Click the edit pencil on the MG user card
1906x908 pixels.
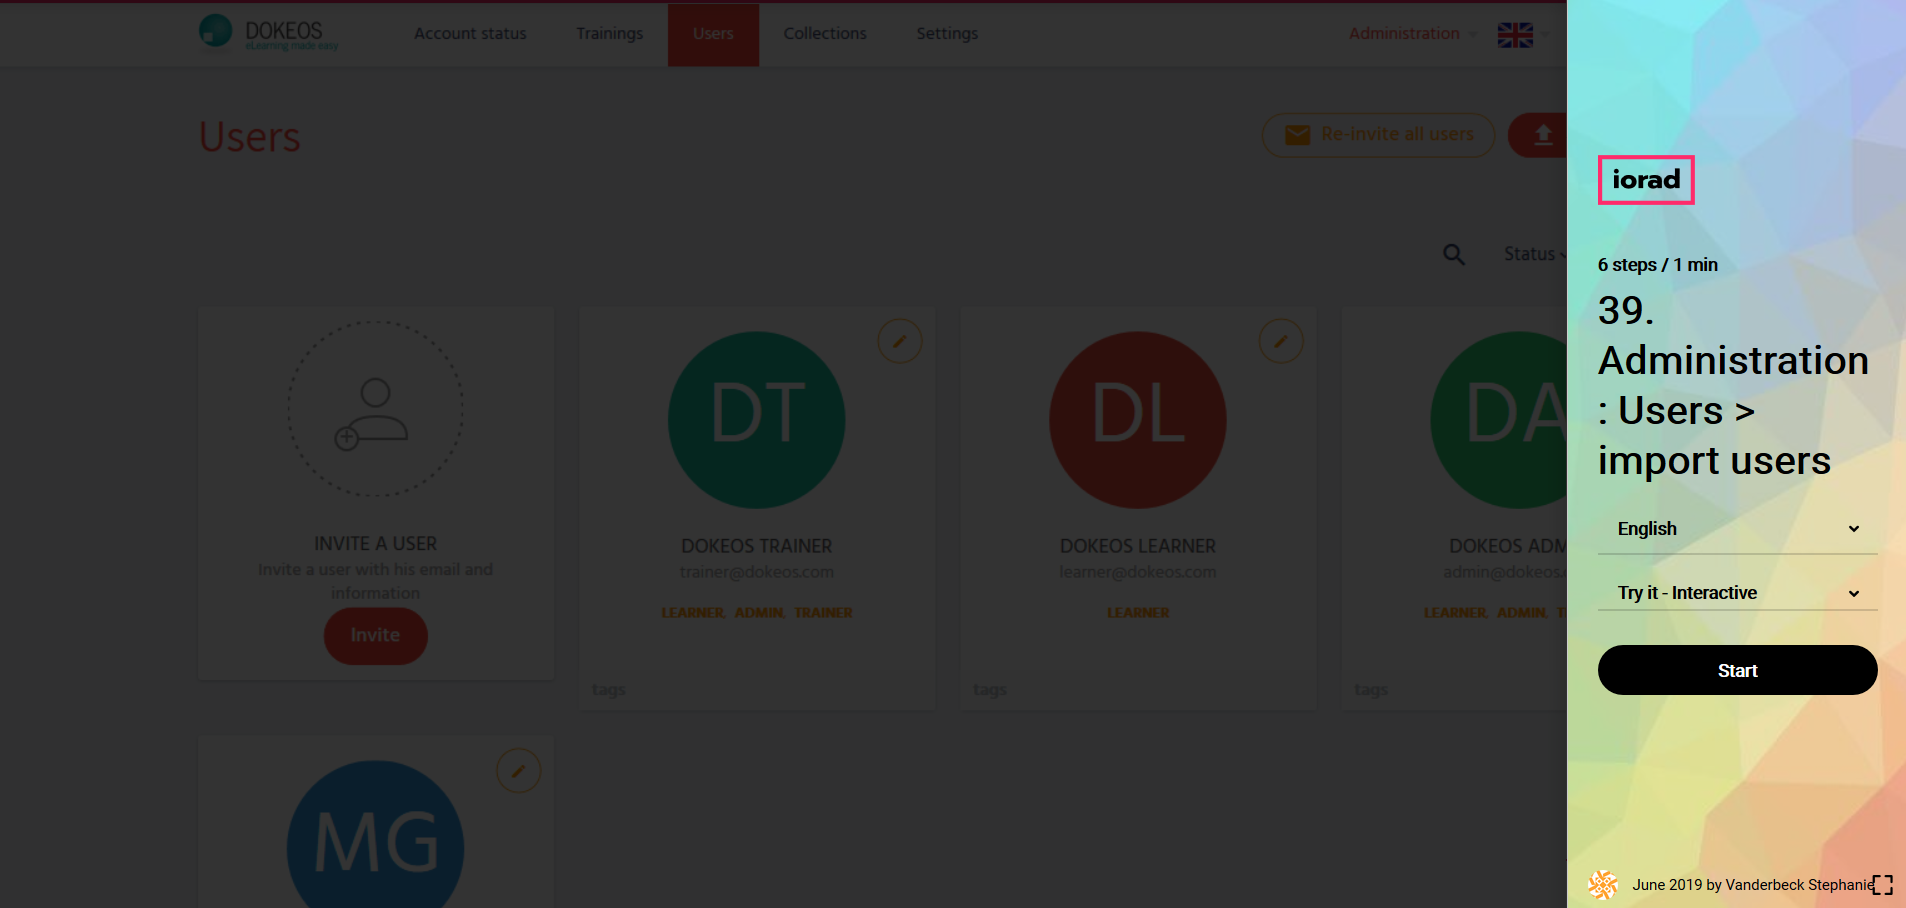tap(518, 771)
